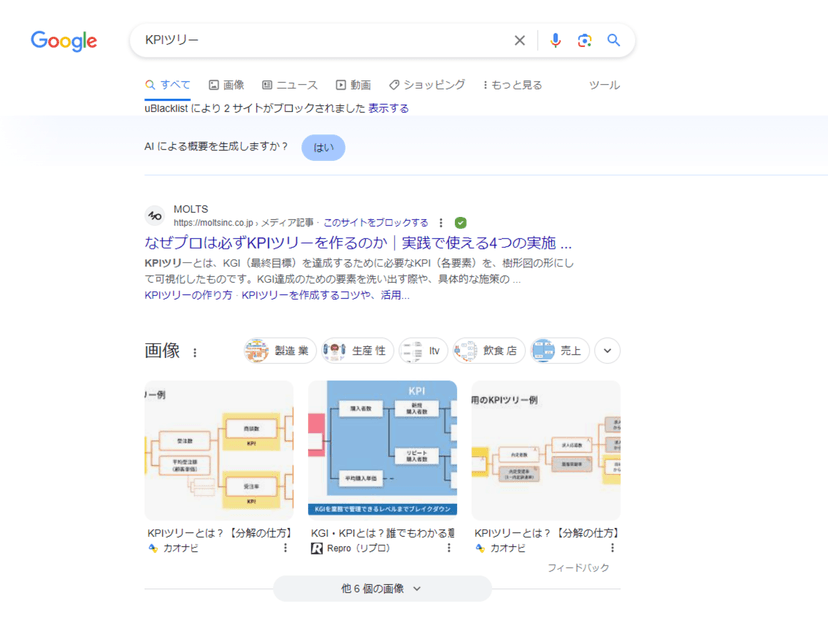Click the Google logo
This screenshot has height=618, width=828.
click(x=64, y=41)
